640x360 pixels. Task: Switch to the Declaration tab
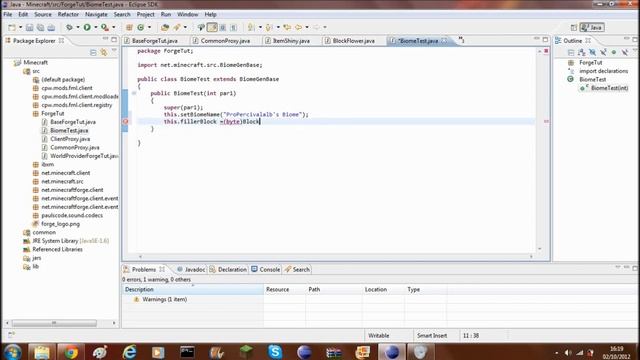point(228,269)
